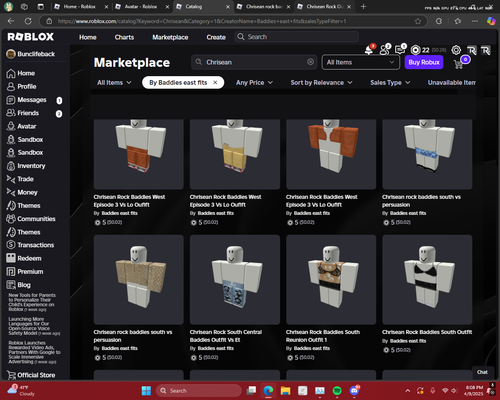500x400 pixels.
Task: Click the Buy Robux button
Action: tap(424, 62)
